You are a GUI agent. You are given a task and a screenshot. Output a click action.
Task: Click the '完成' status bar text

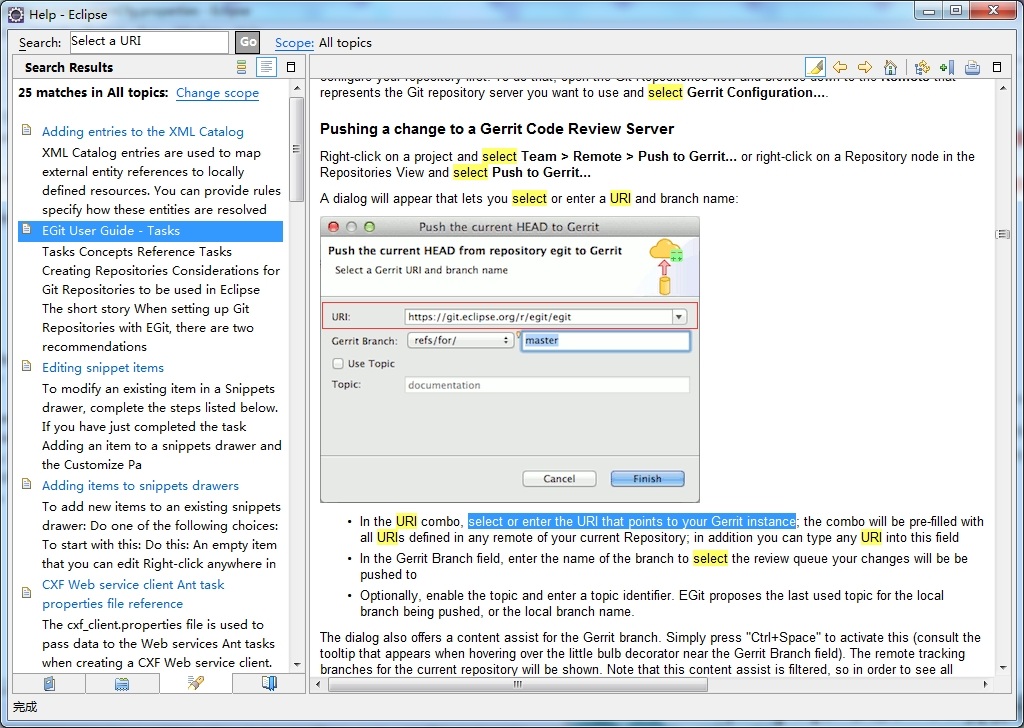[x=25, y=707]
